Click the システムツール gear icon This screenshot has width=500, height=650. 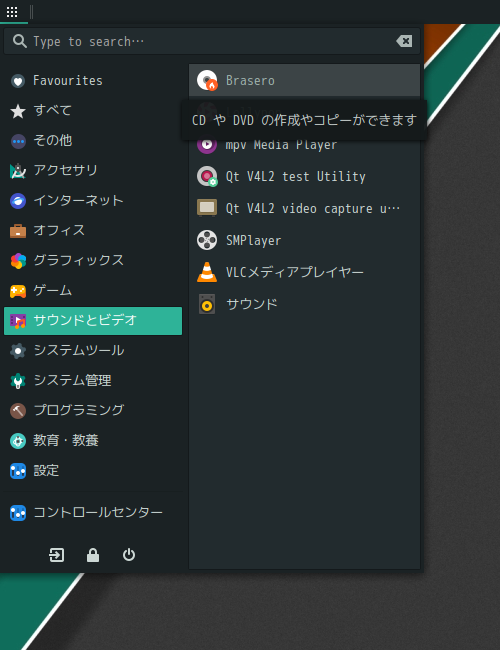coord(18,351)
